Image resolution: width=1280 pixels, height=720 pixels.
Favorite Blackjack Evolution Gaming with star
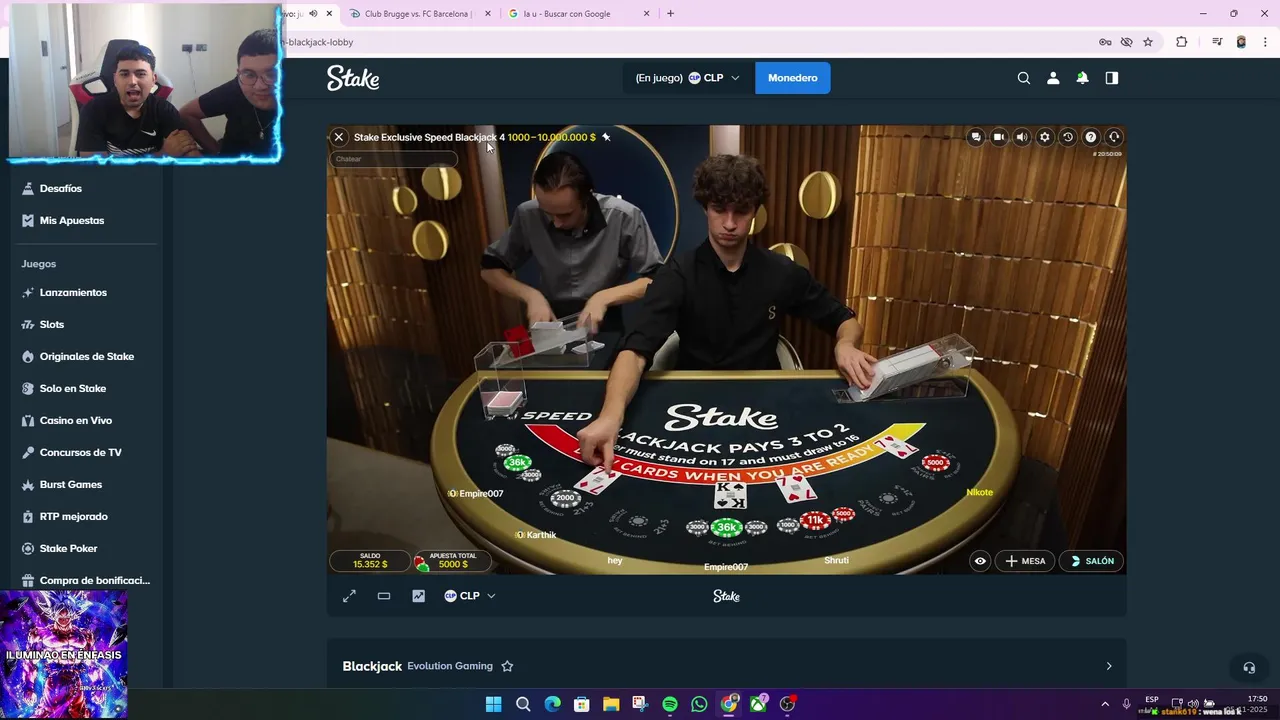507,666
